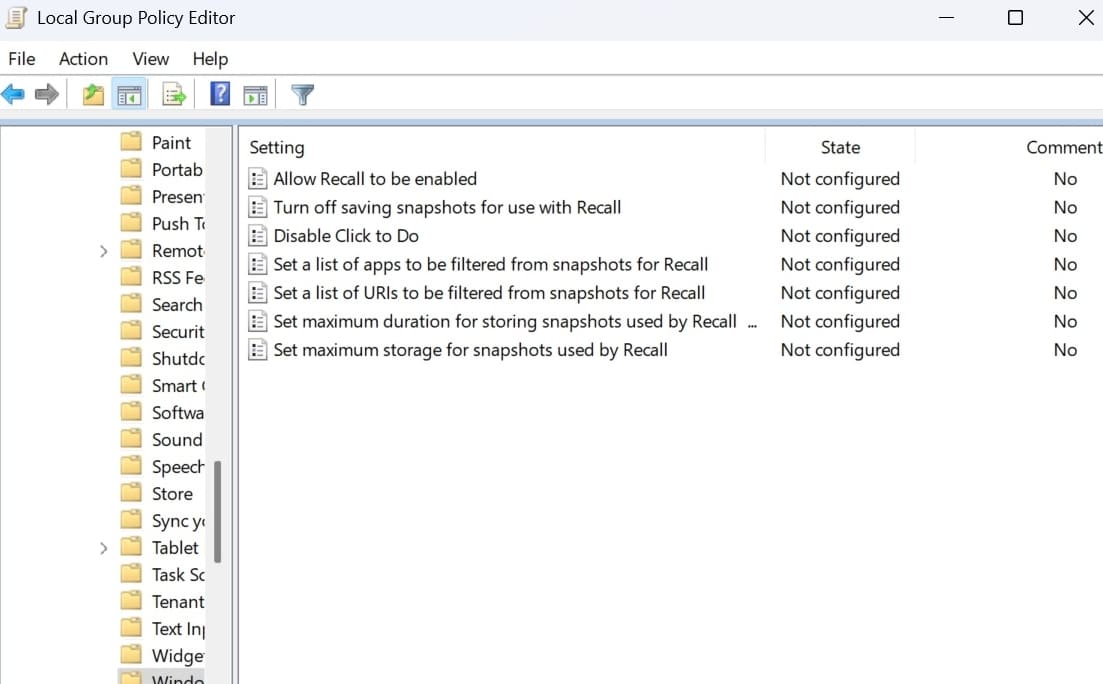Click the Filter funnel toolbar icon
Screen dimensions: 1103x684
302,95
